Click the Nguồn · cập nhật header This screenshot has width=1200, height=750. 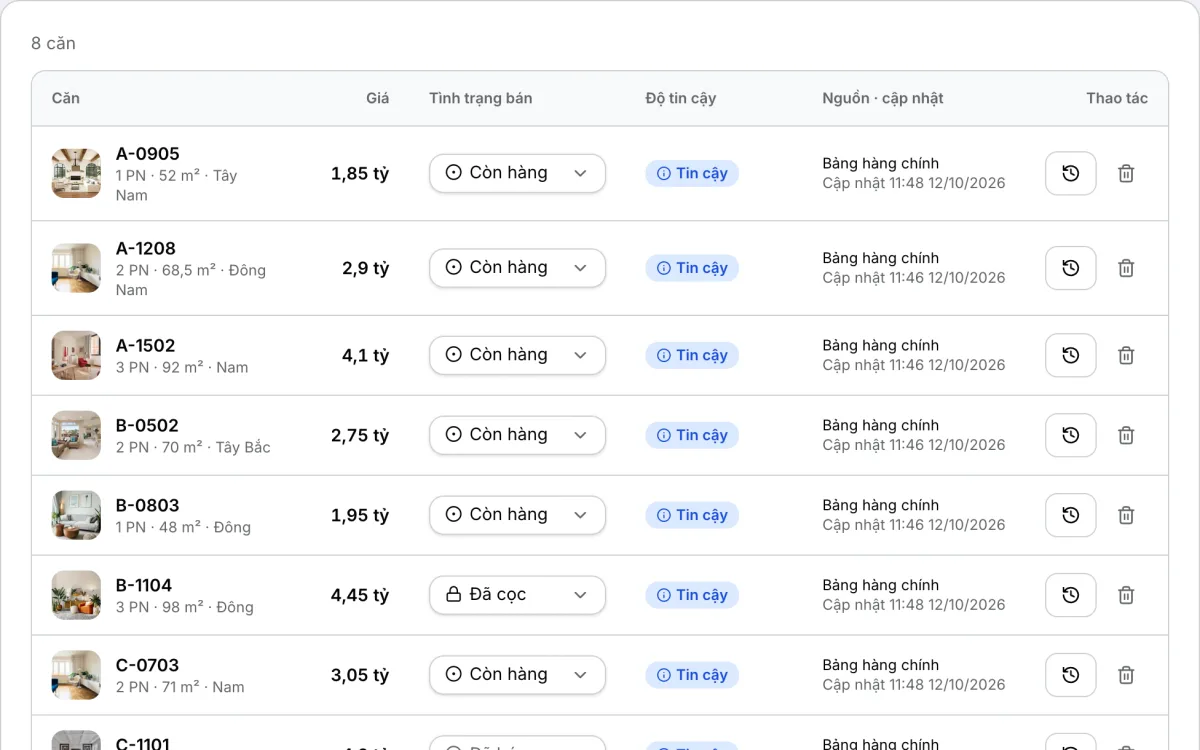tap(883, 98)
